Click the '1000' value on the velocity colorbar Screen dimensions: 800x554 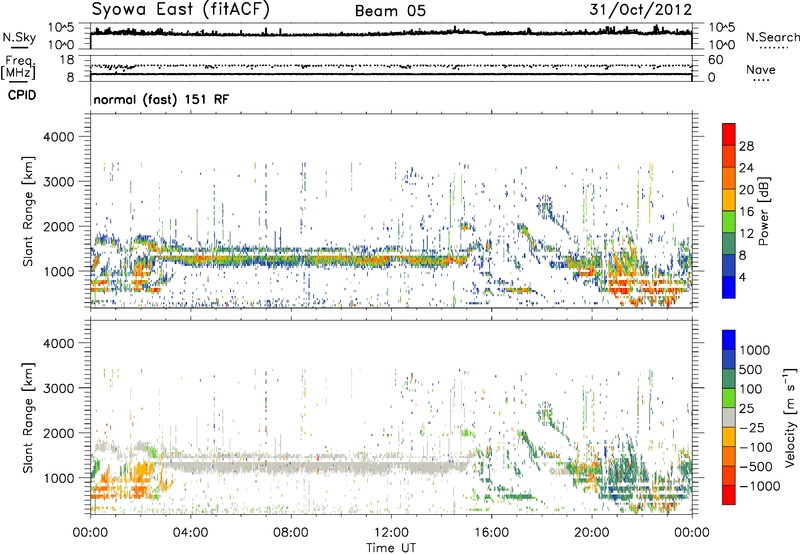[755, 350]
